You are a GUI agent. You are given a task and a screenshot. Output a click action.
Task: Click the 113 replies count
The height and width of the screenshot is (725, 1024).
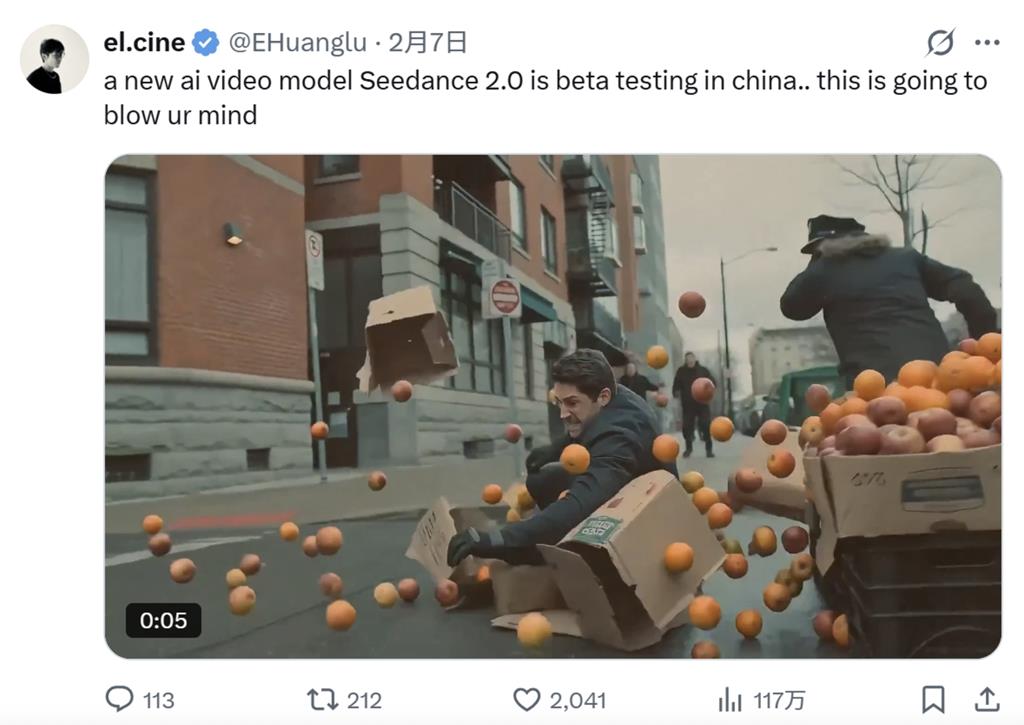[159, 700]
